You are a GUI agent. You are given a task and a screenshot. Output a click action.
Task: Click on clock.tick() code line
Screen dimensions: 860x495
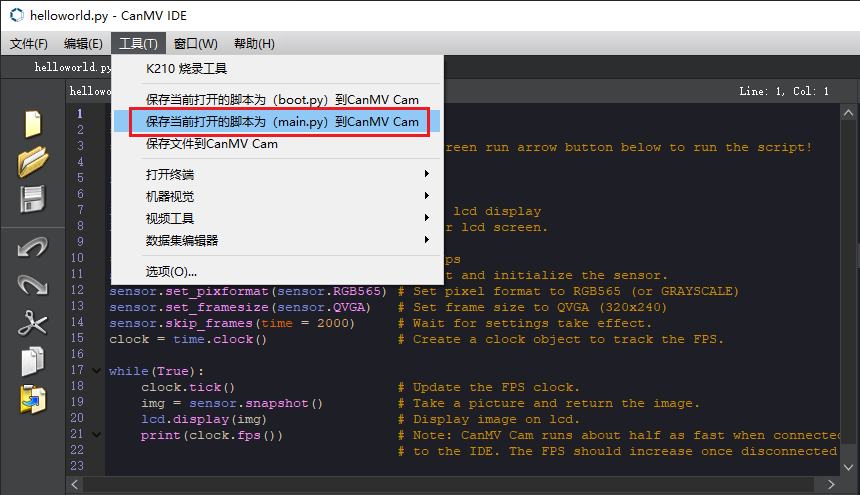[188, 387]
